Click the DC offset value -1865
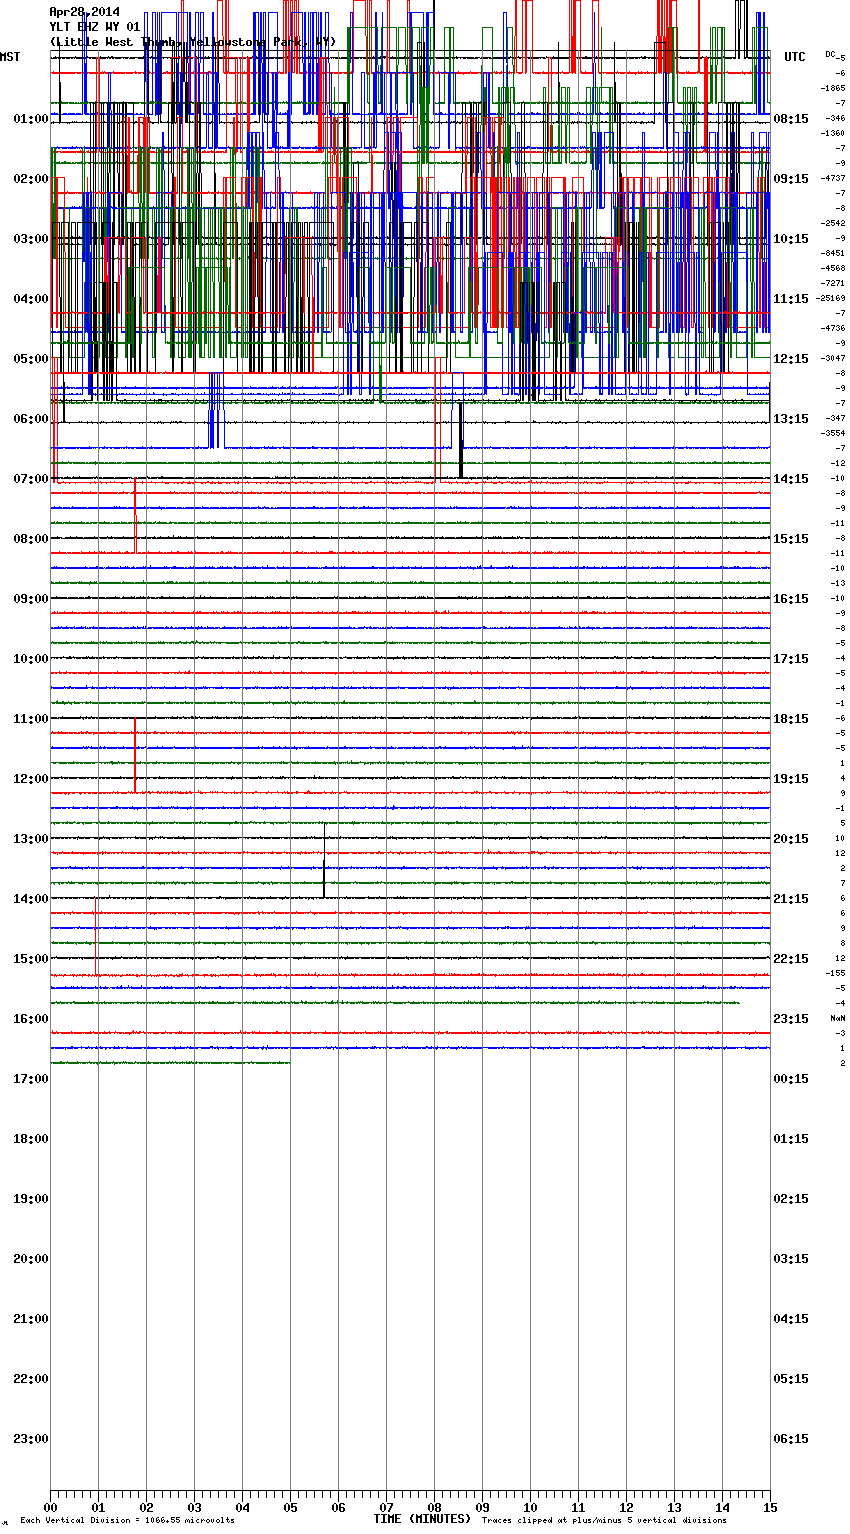This screenshot has width=850, height=1534. point(833,88)
